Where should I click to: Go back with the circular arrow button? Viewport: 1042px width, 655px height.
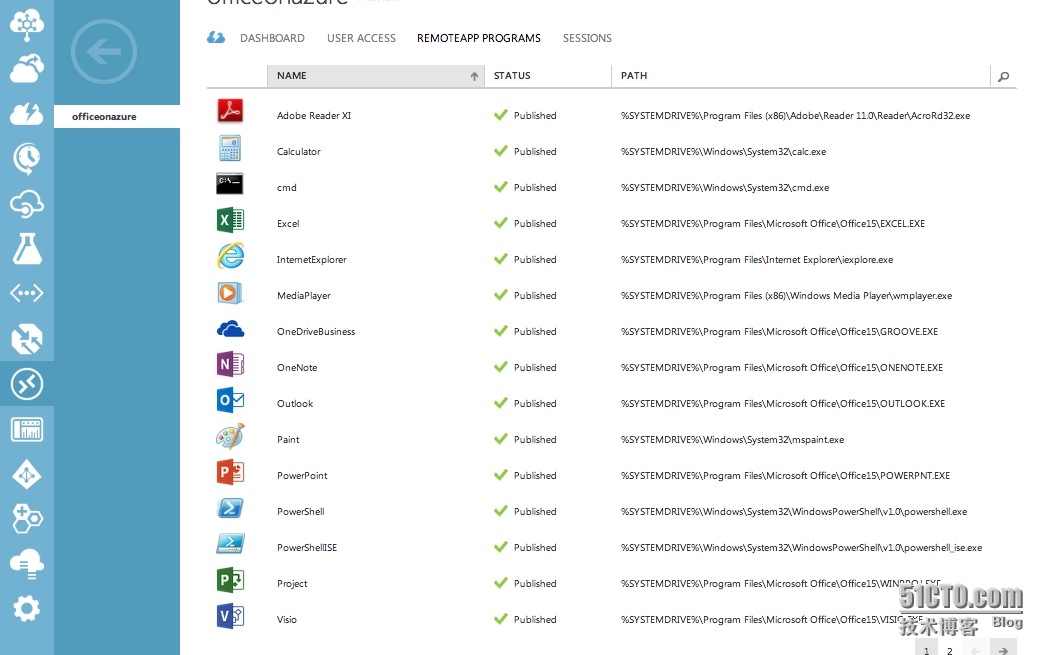tap(104, 51)
